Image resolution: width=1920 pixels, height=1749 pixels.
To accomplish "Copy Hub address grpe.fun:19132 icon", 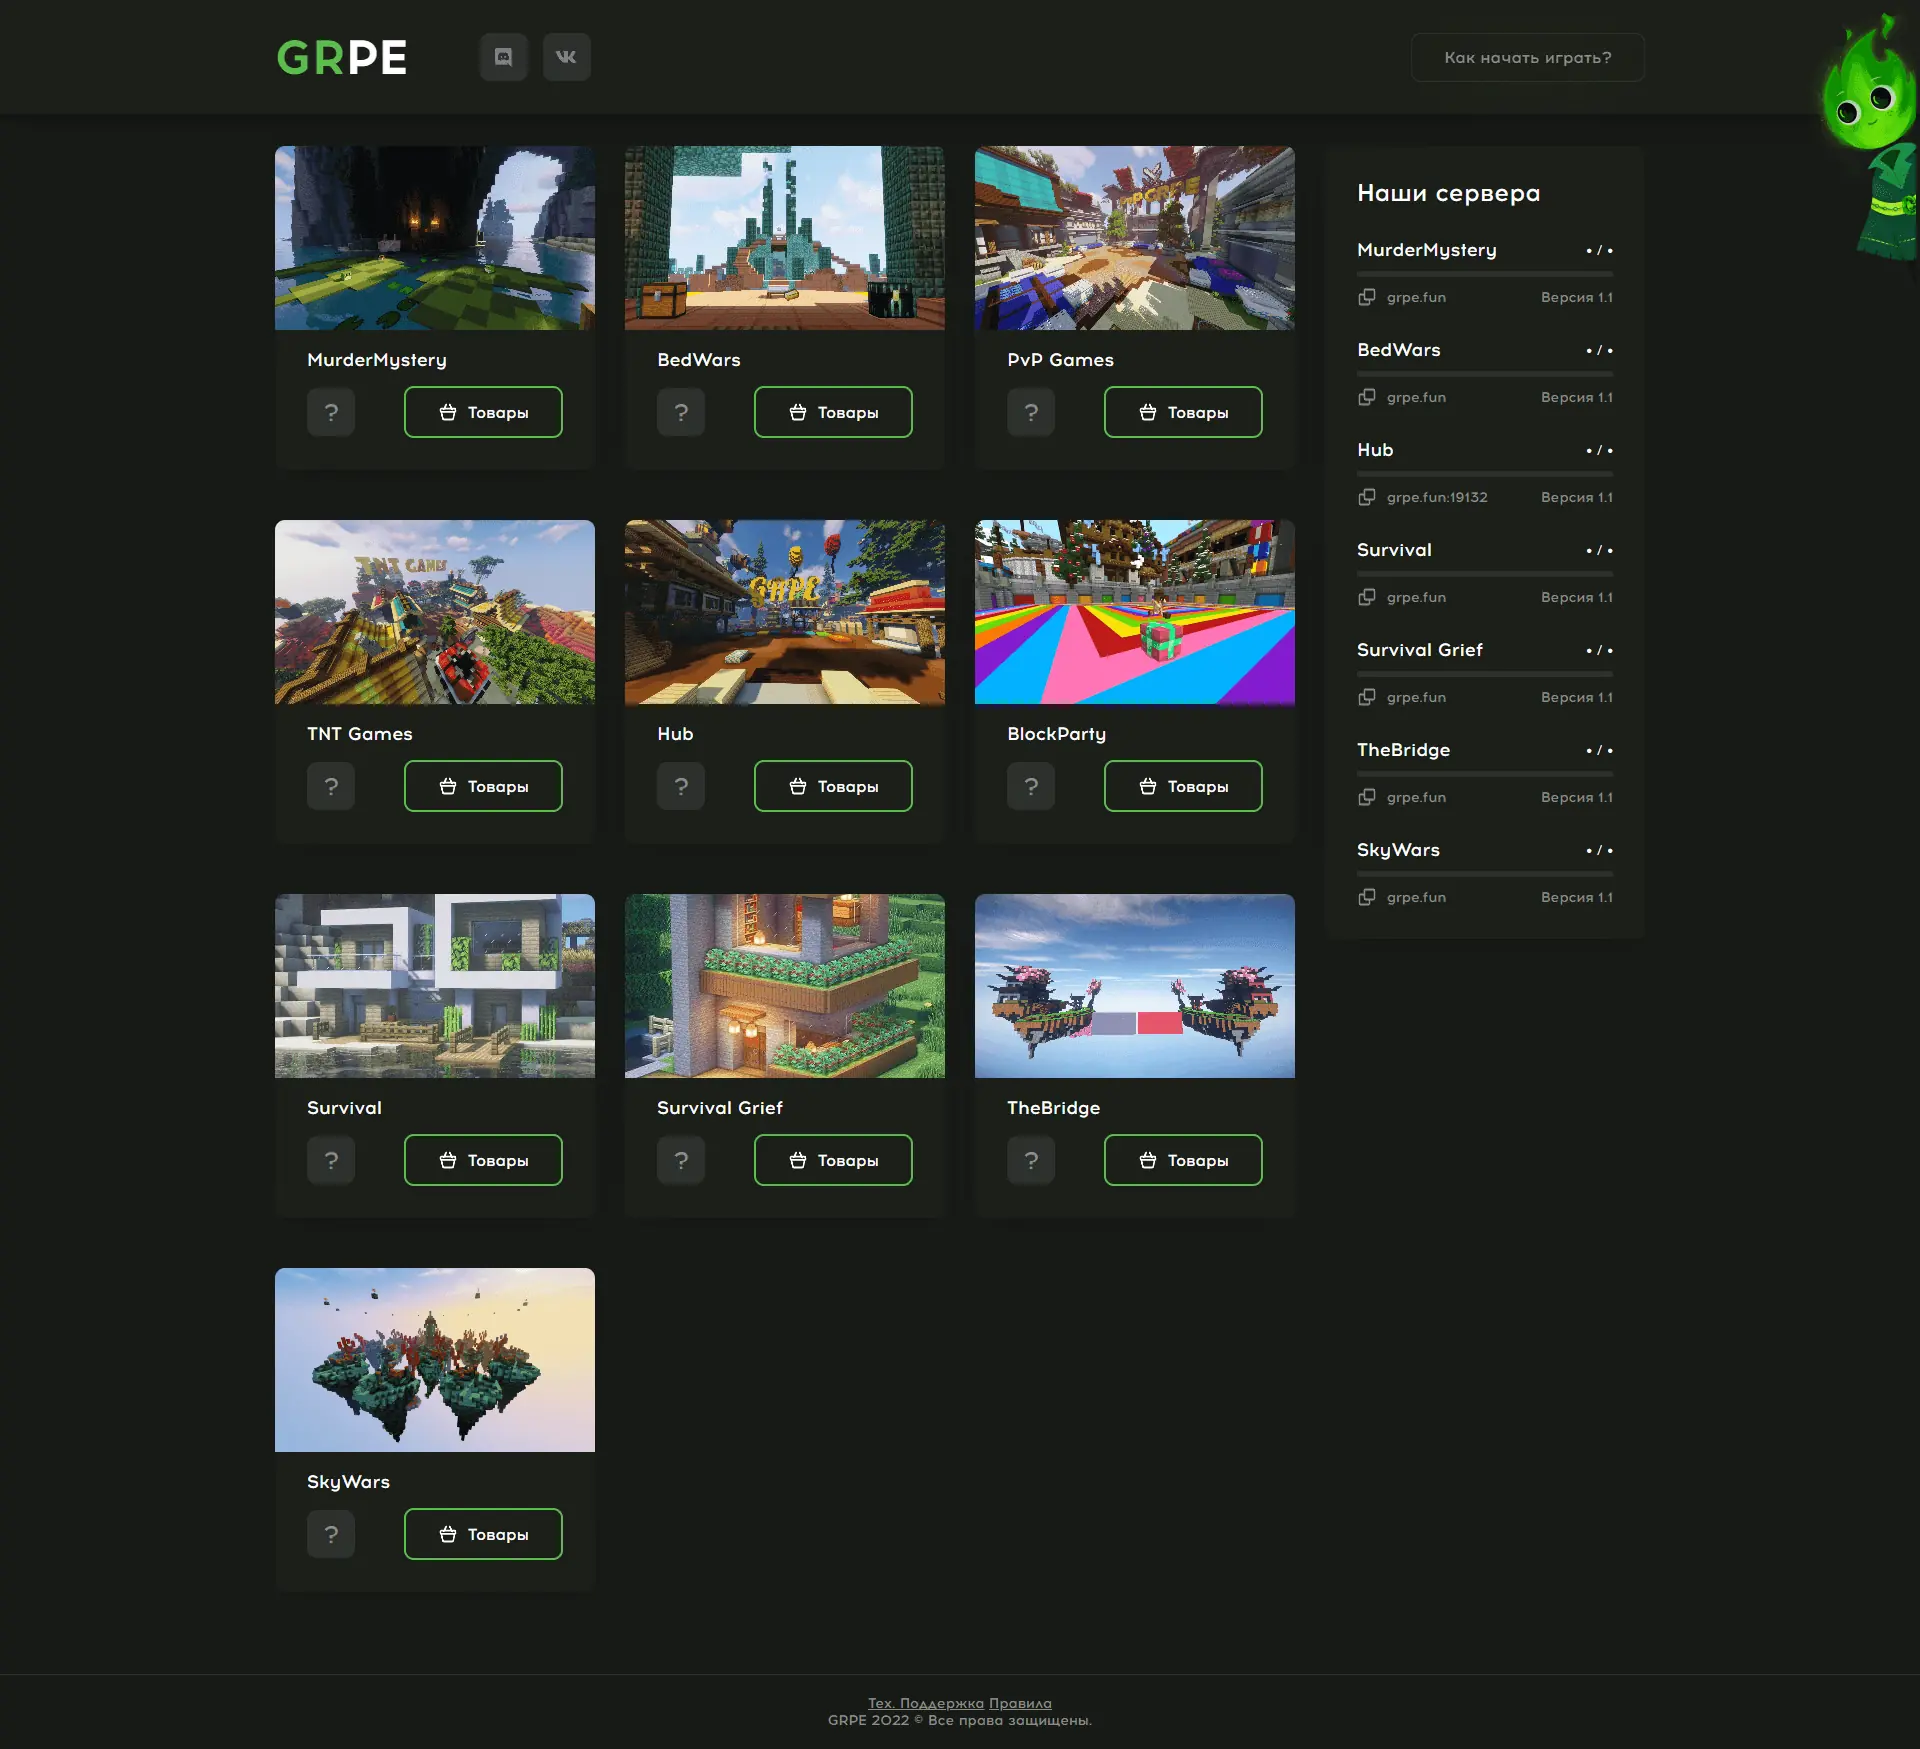I will coord(1366,497).
